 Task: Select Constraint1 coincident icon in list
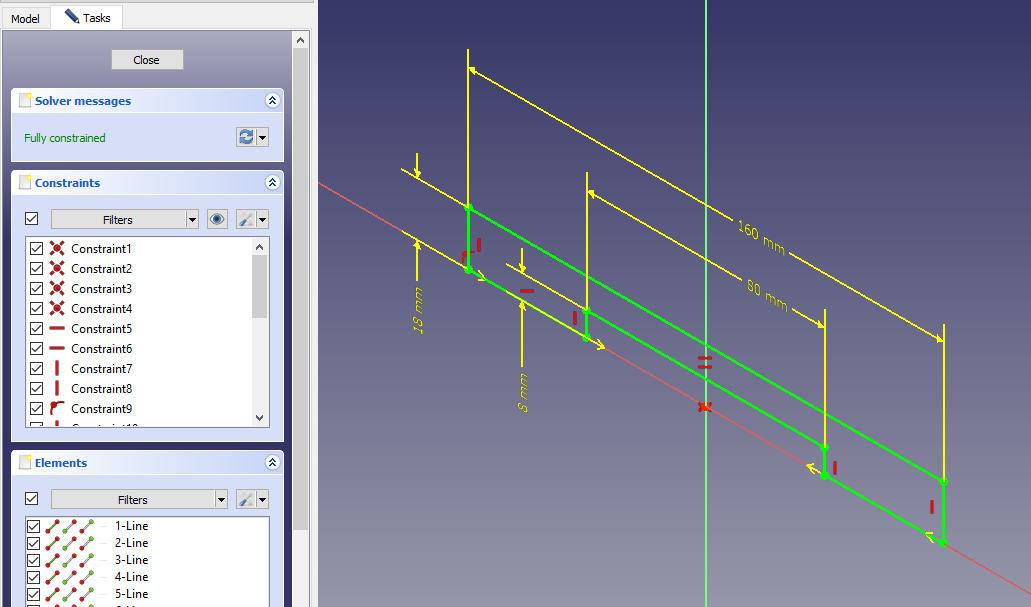57,249
